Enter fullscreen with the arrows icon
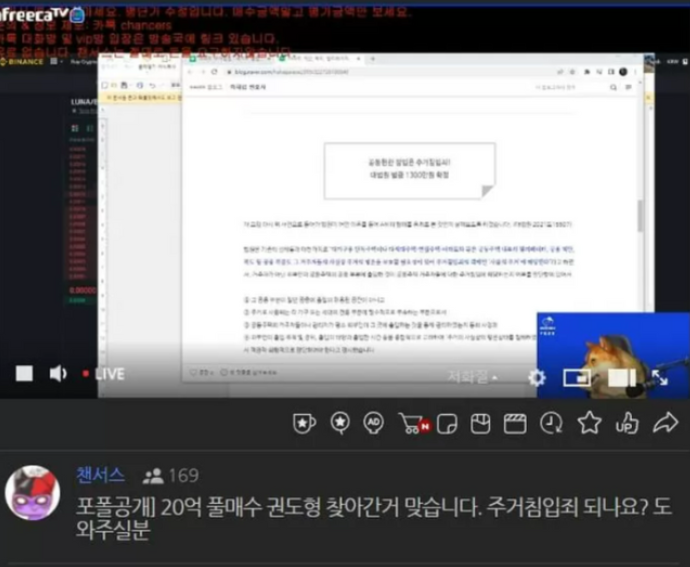 click(660, 378)
